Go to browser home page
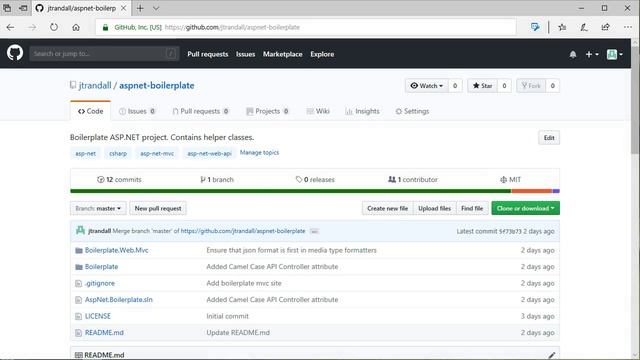640x360 pixels. pyautogui.click(x=76, y=27)
